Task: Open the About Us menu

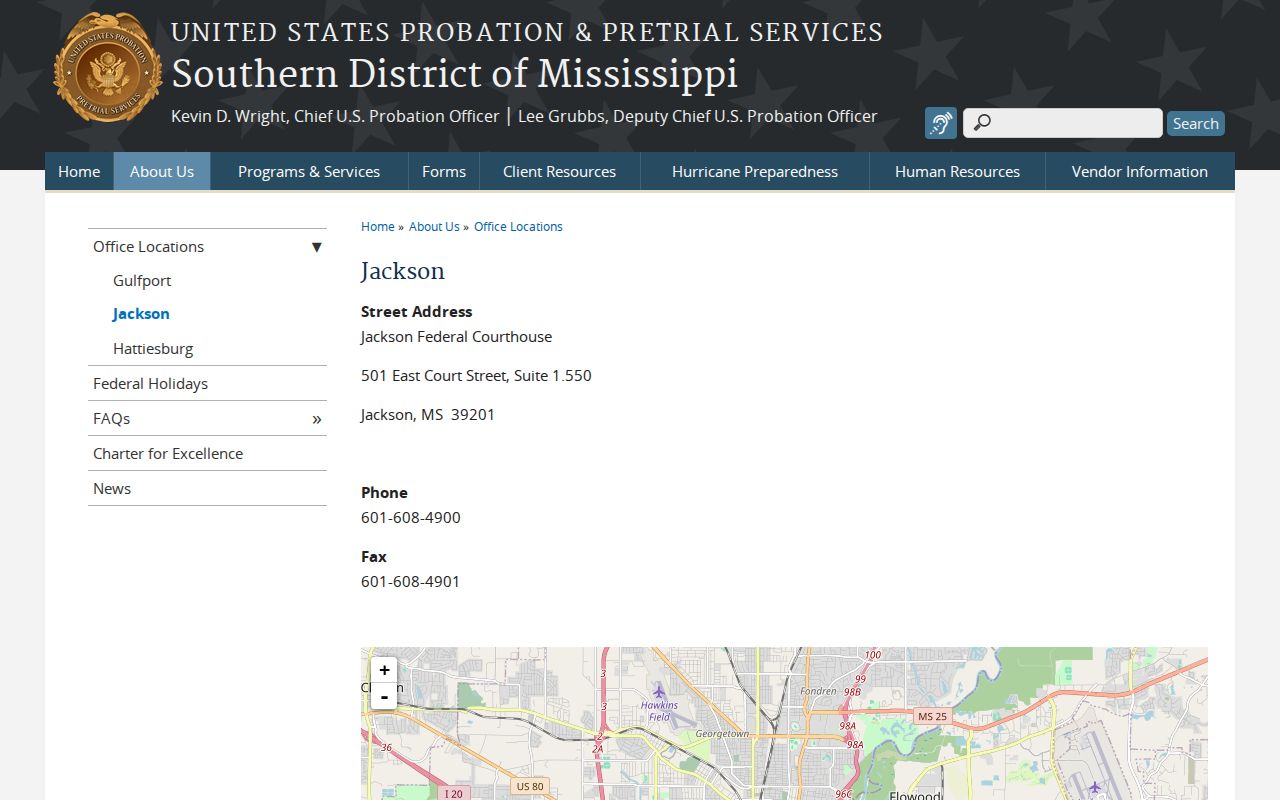Action: click(x=162, y=171)
